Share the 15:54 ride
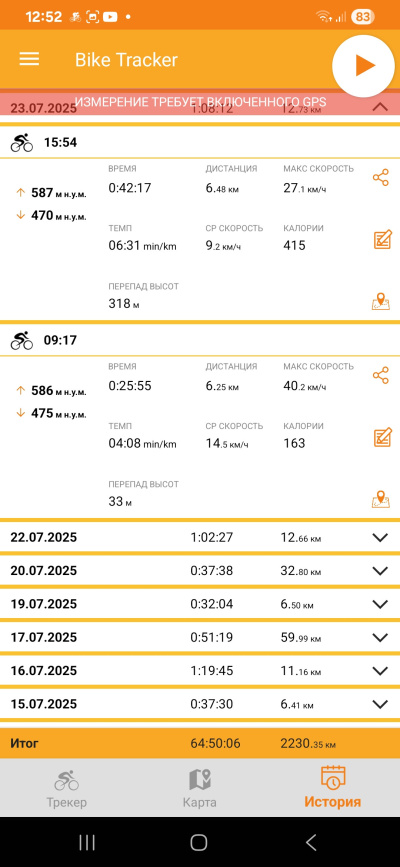This screenshot has width=400, height=867. pyautogui.click(x=381, y=178)
